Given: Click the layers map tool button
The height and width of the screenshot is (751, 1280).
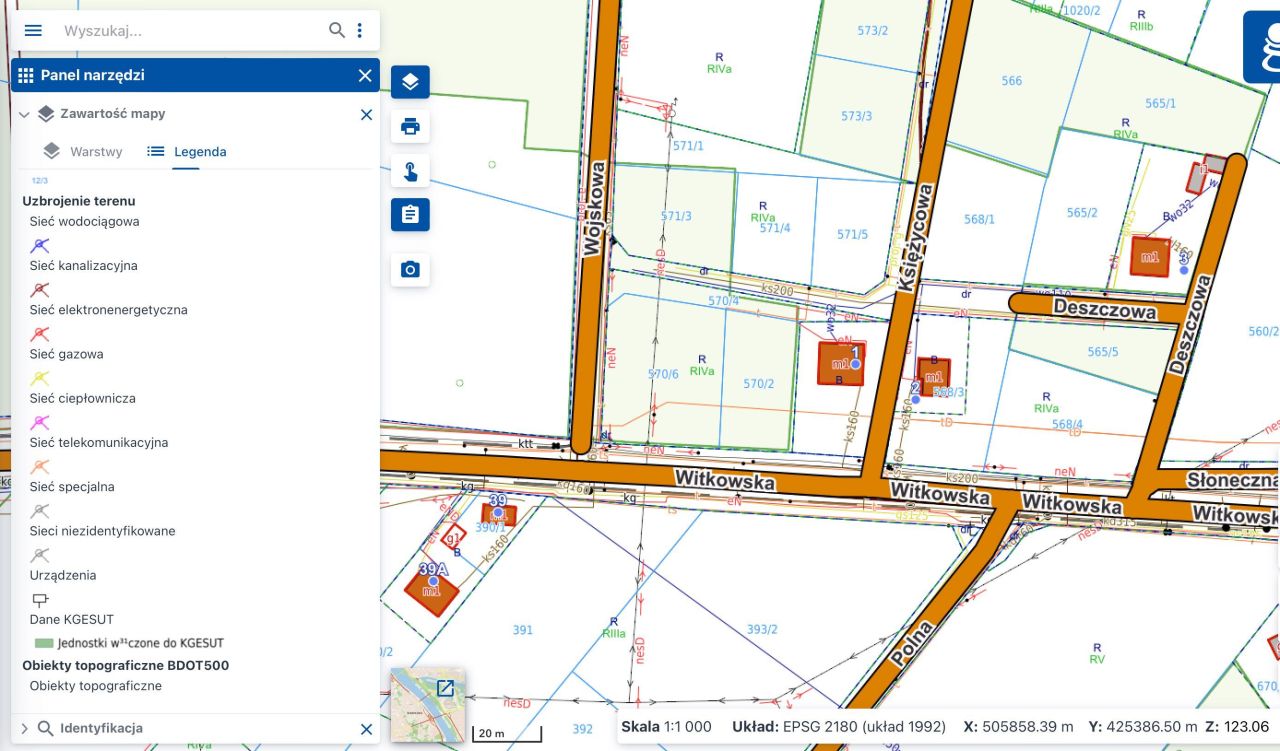Looking at the screenshot, I should click(x=410, y=82).
